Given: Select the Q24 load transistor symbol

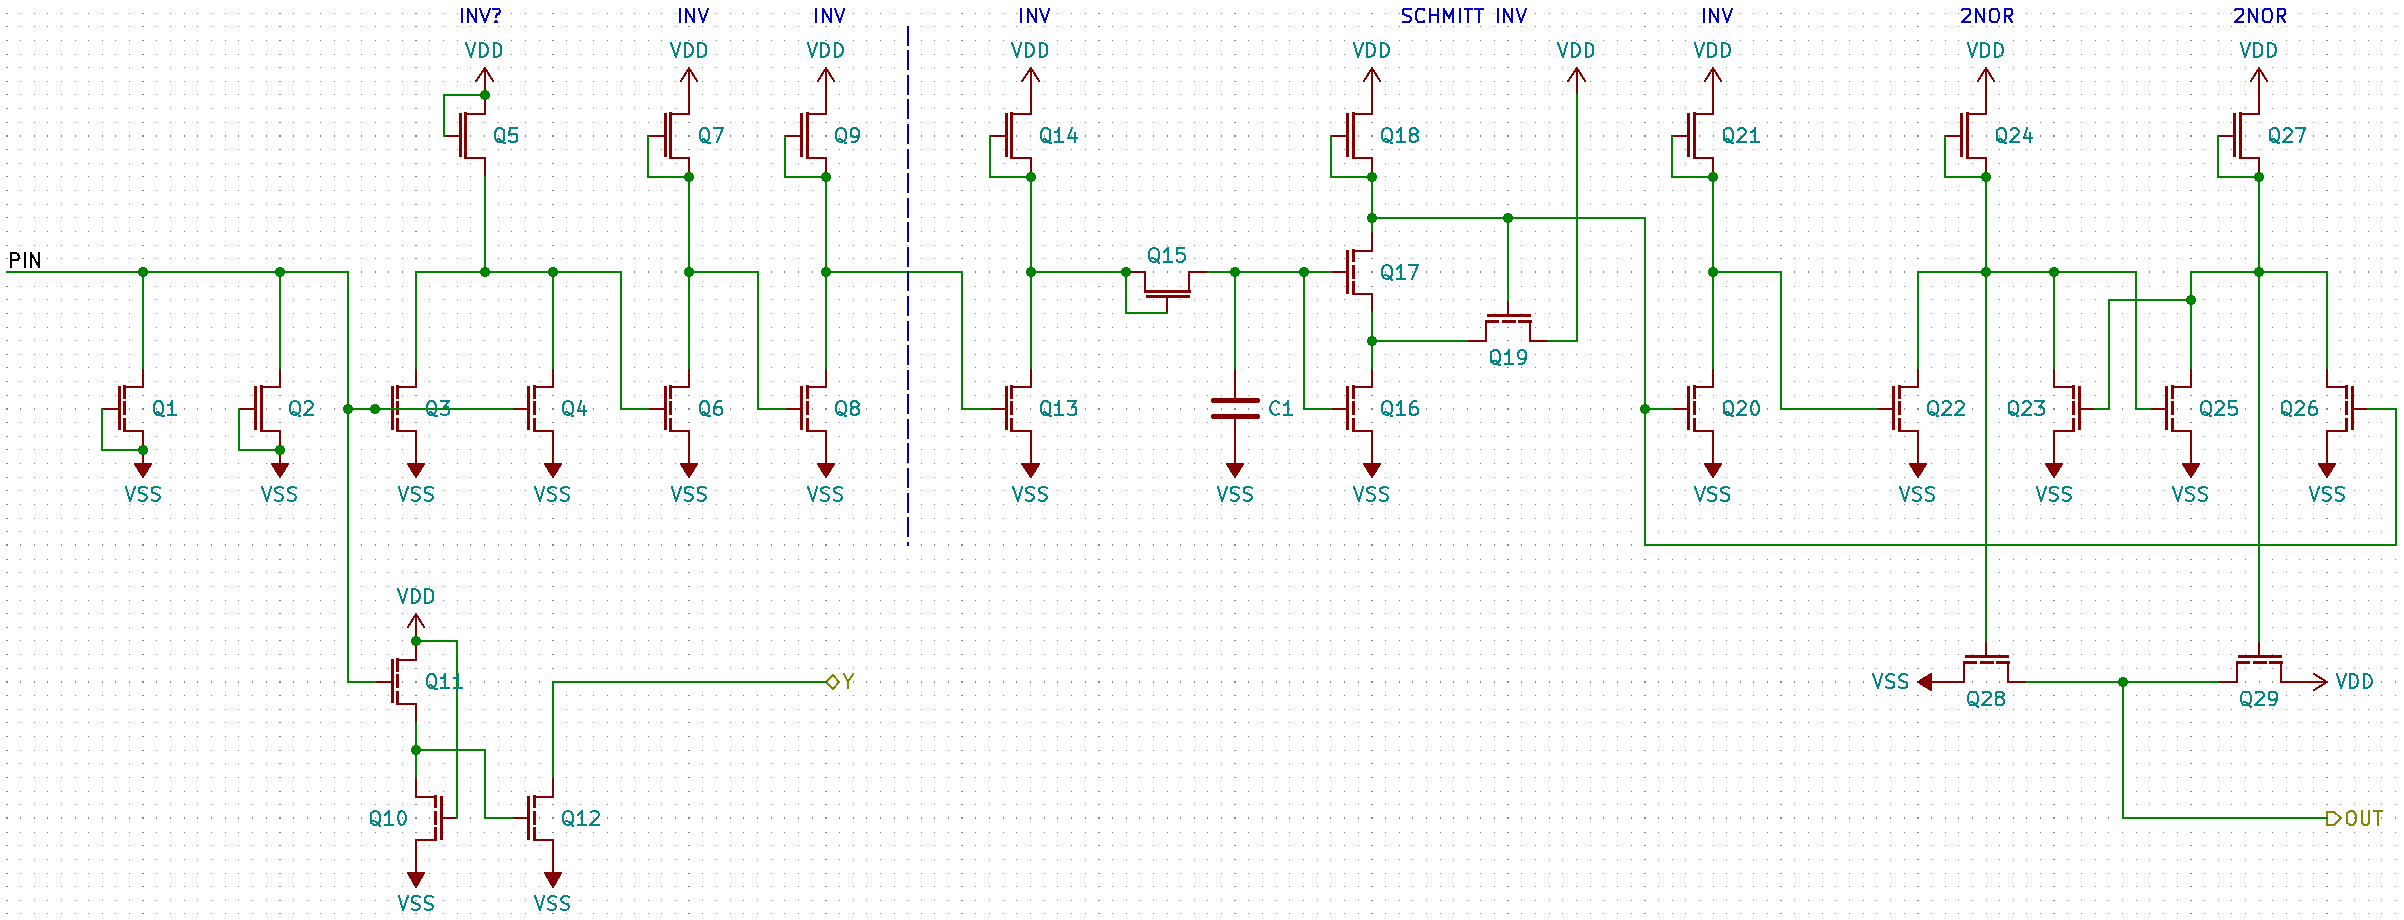Looking at the screenshot, I should click(x=1974, y=135).
